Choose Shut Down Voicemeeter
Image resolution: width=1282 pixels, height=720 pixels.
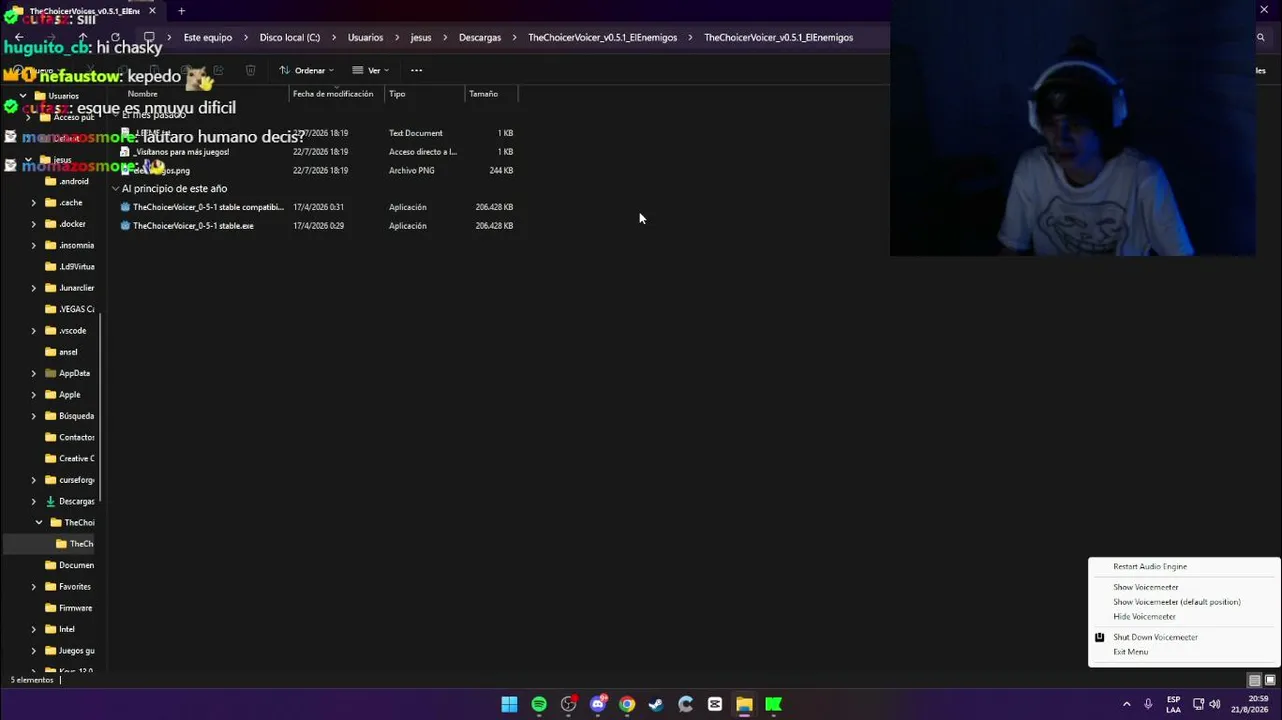[x=1155, y=637]
